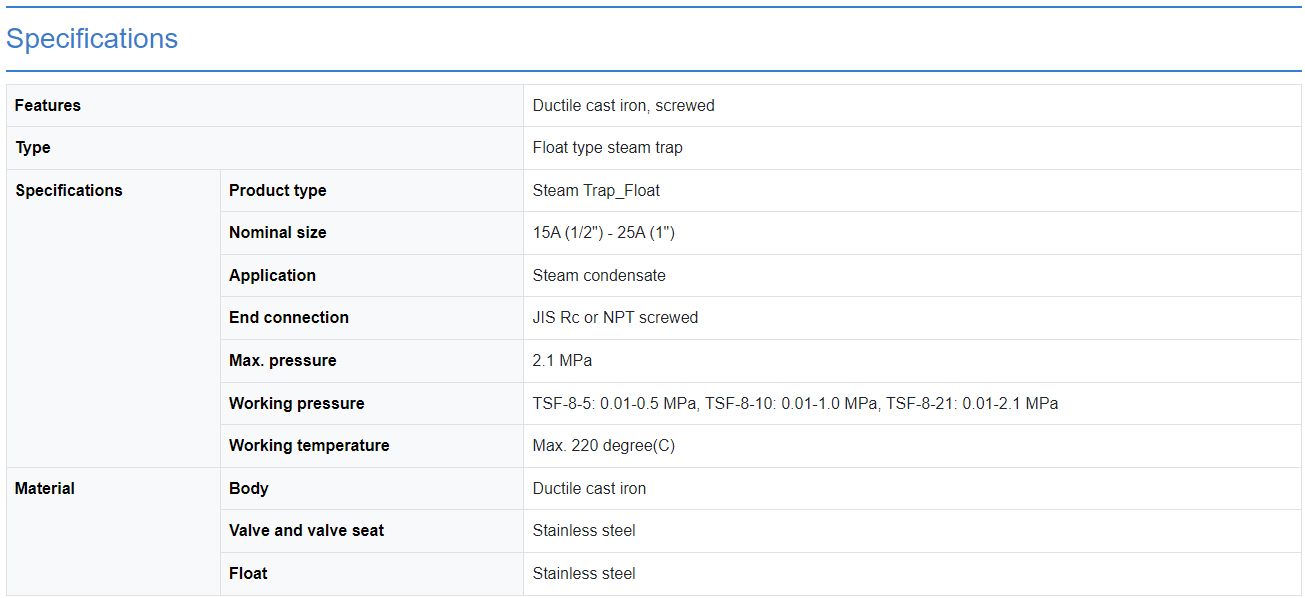Click the Nominal size label
The image size is (1305, 598).
(x=277, y=233)
